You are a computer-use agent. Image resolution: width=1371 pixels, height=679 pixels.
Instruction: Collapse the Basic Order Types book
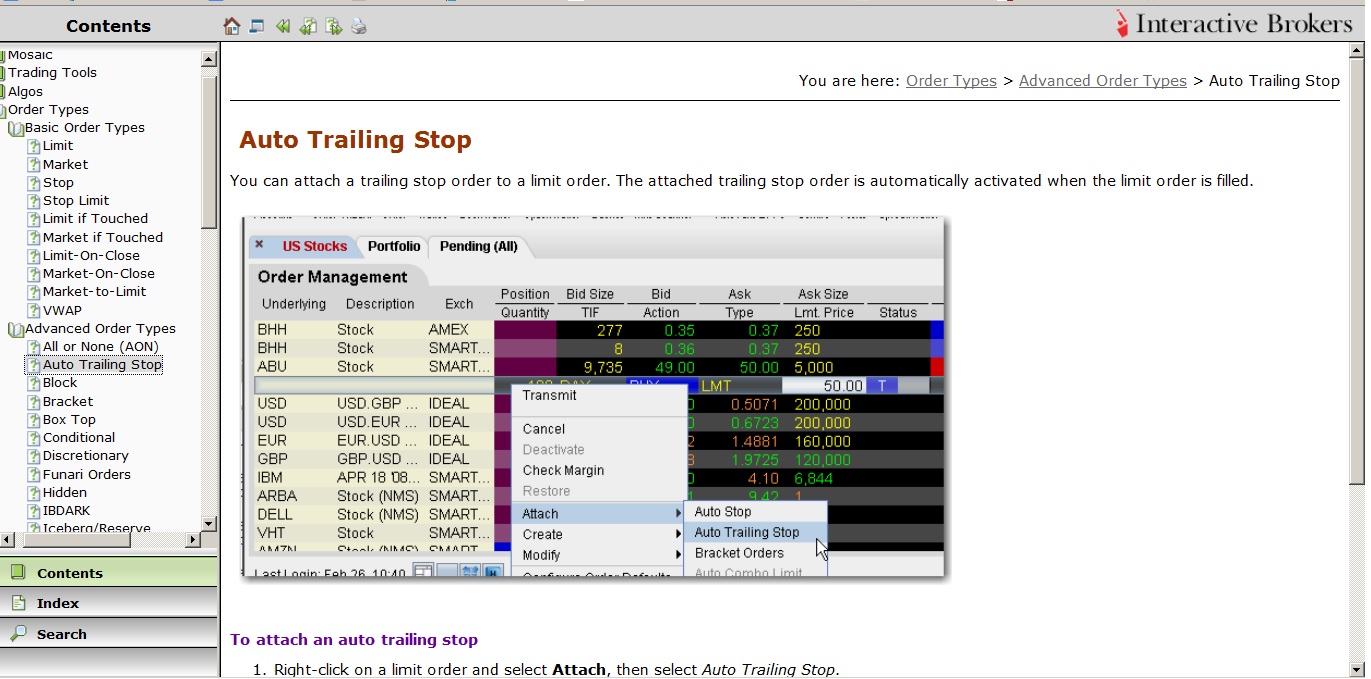pos(16,128)
